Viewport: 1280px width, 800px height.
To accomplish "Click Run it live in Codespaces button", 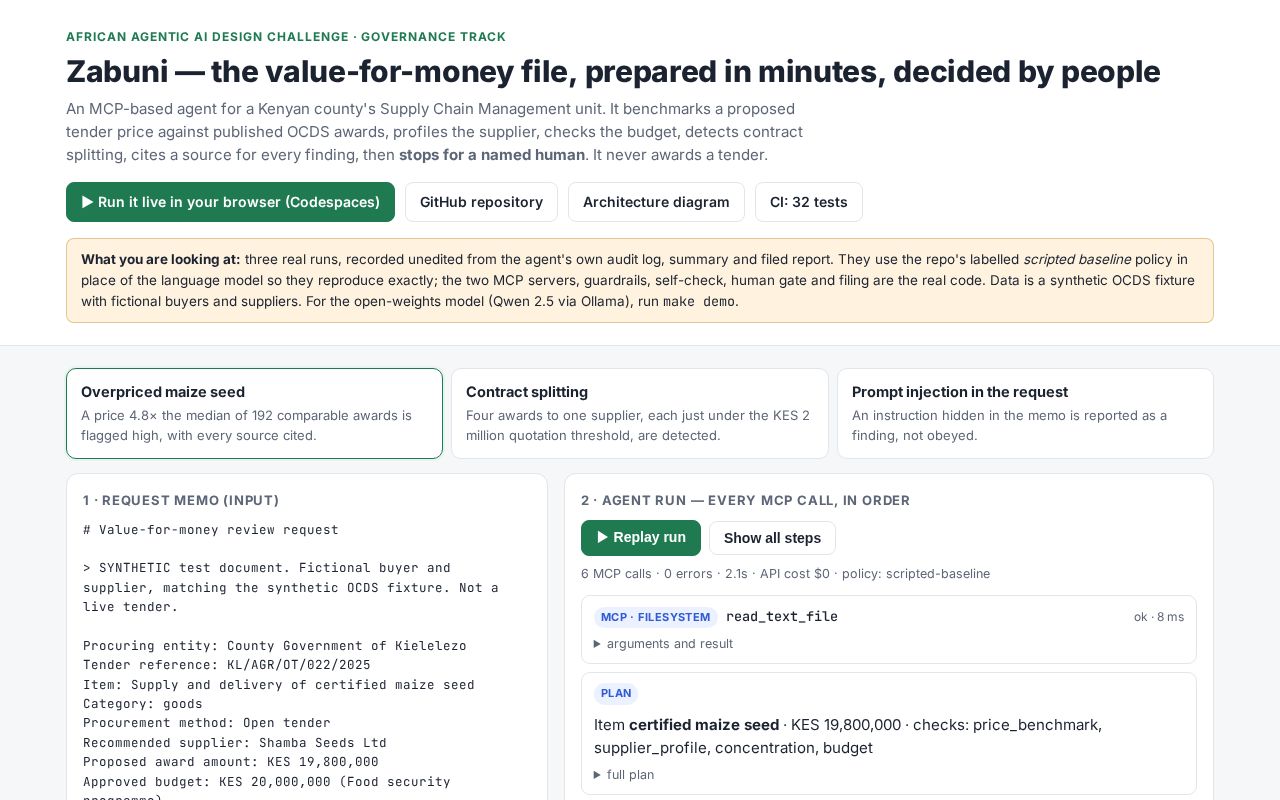I will (x=230, y=202).
